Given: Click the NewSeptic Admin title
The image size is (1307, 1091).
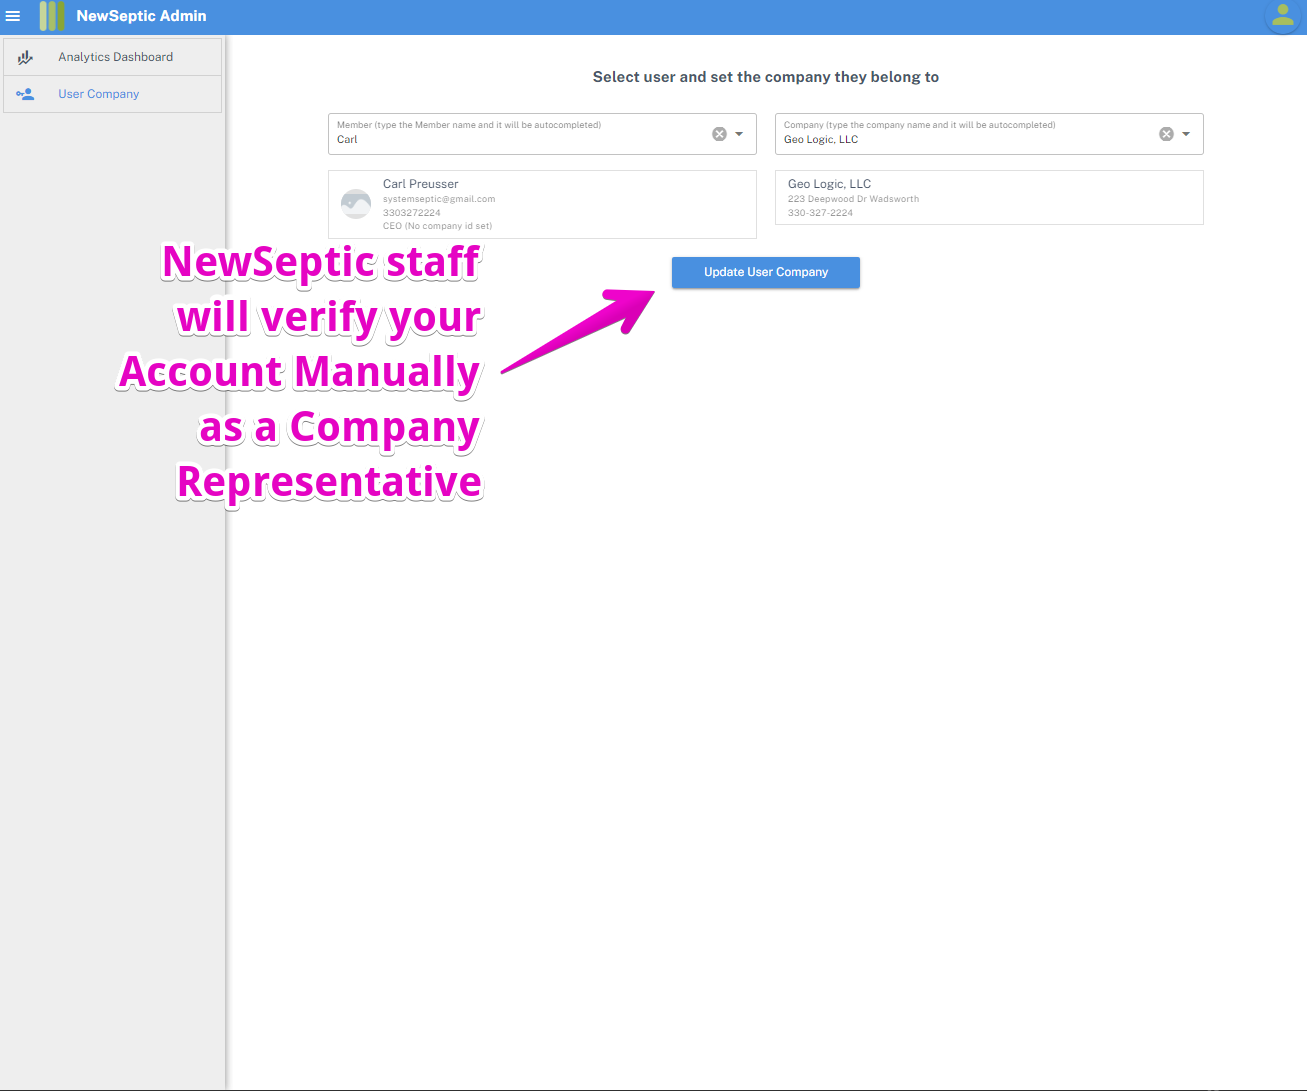Looking at the screenshot, I should coord(141,16).
